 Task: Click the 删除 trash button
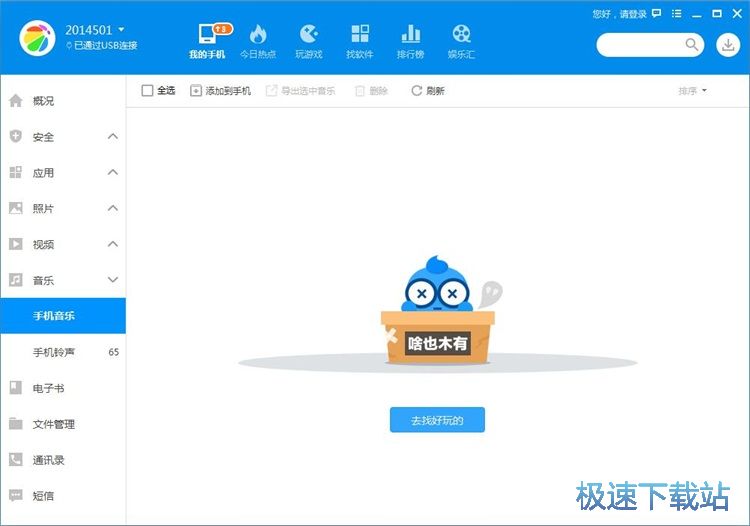click(371, 90)
